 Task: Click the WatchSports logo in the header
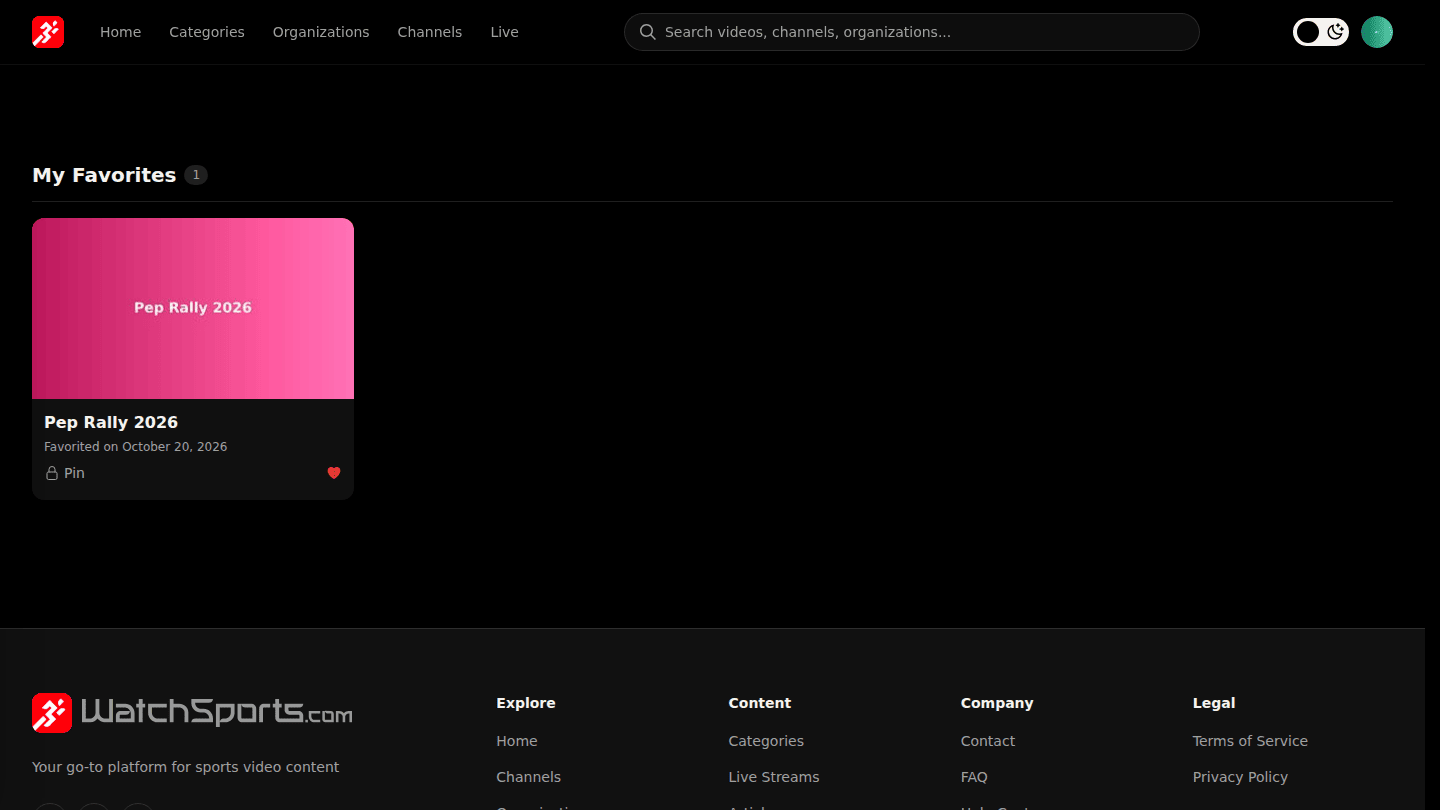[x=48, y=32]
